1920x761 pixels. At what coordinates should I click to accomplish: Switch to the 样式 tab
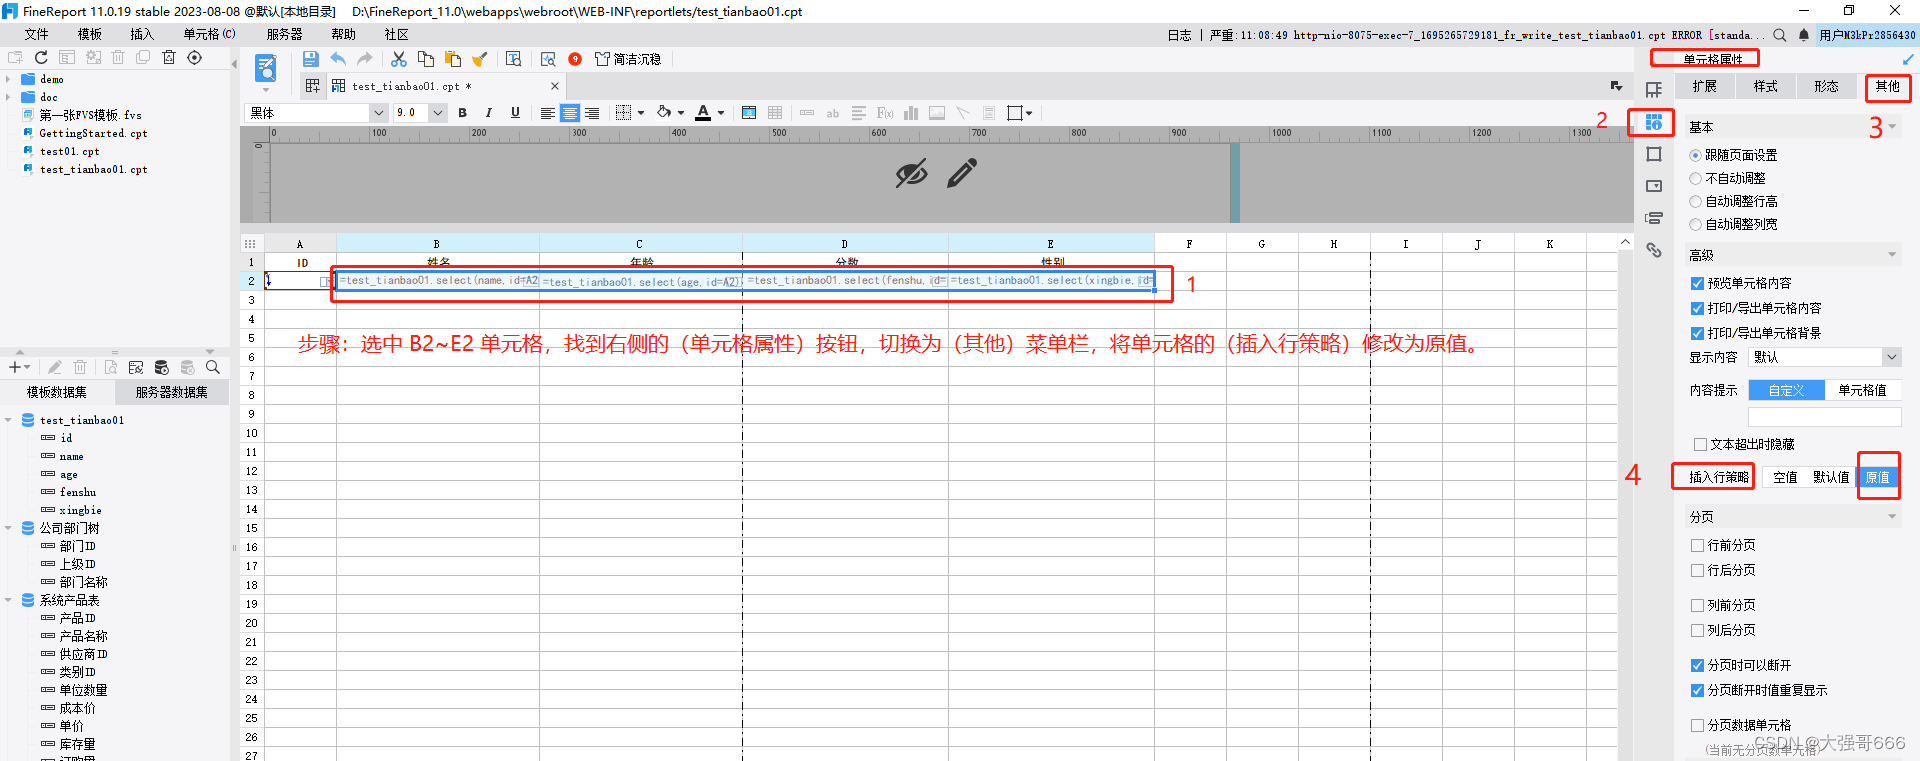pos(1766,86)
